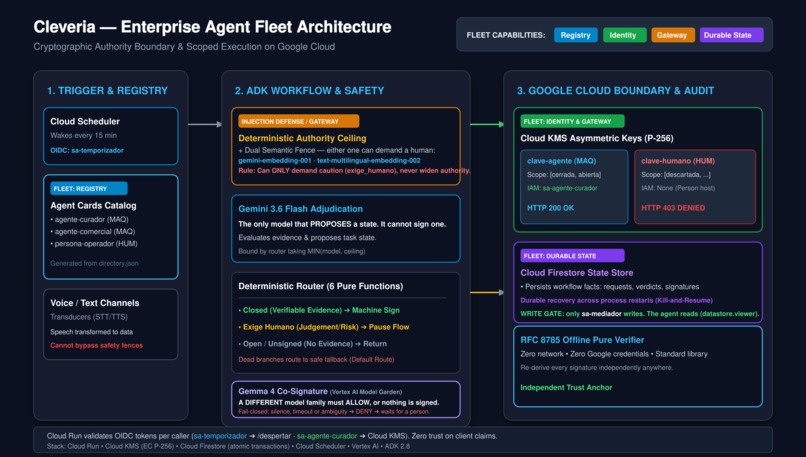Click 'Bound by router taking MIN(model, ceiling)'

pos(302,251)
